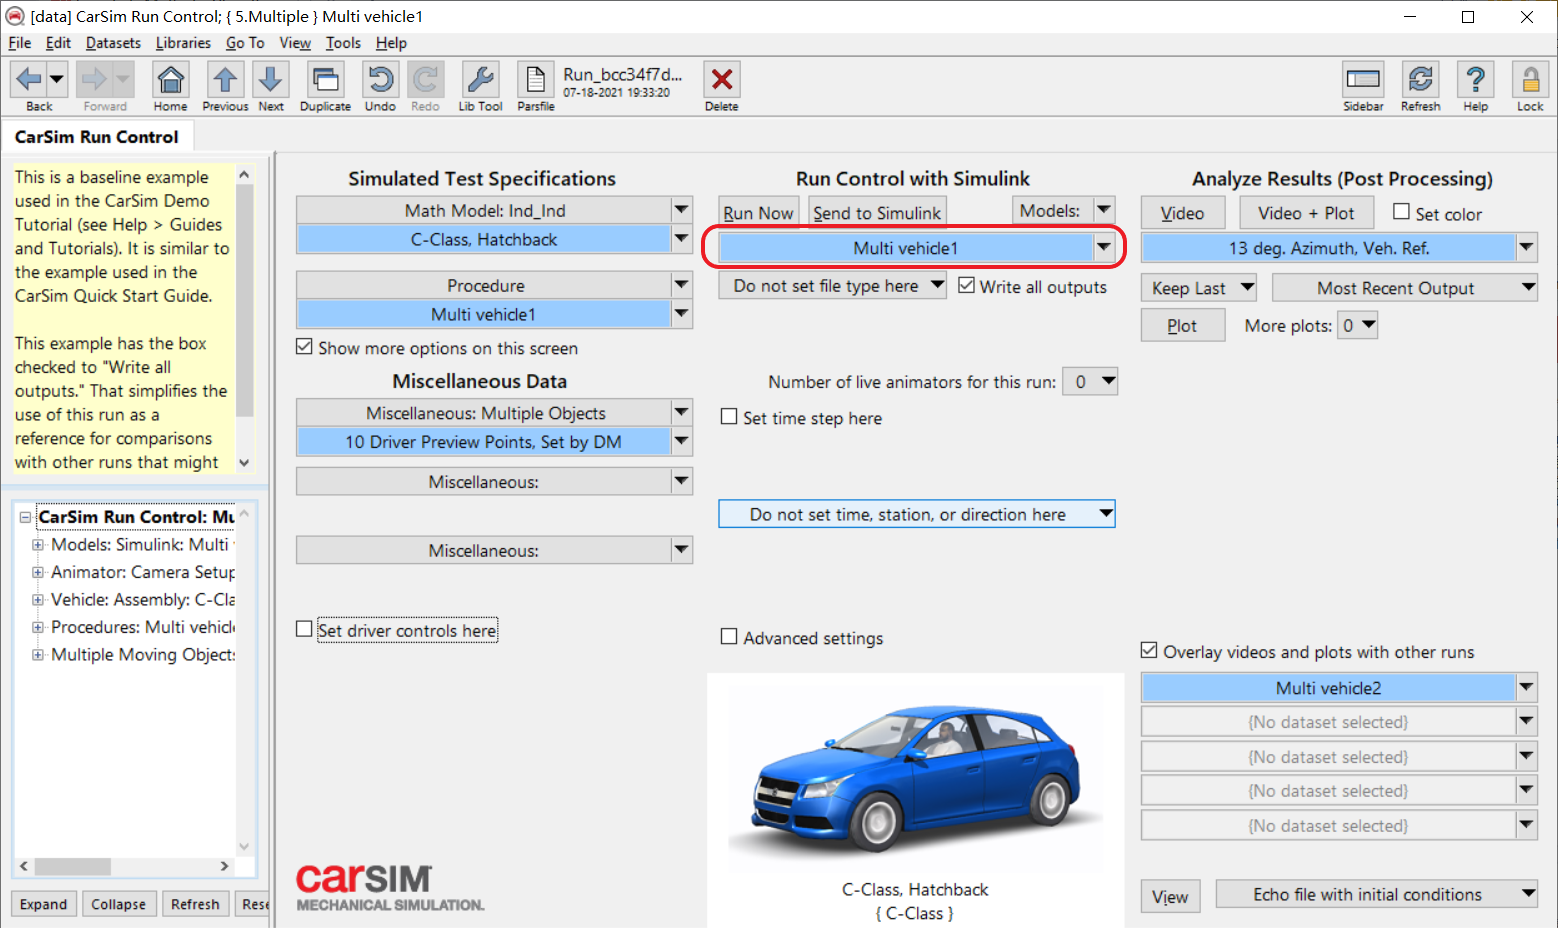Open the Datasets menu

coord(113,43)
